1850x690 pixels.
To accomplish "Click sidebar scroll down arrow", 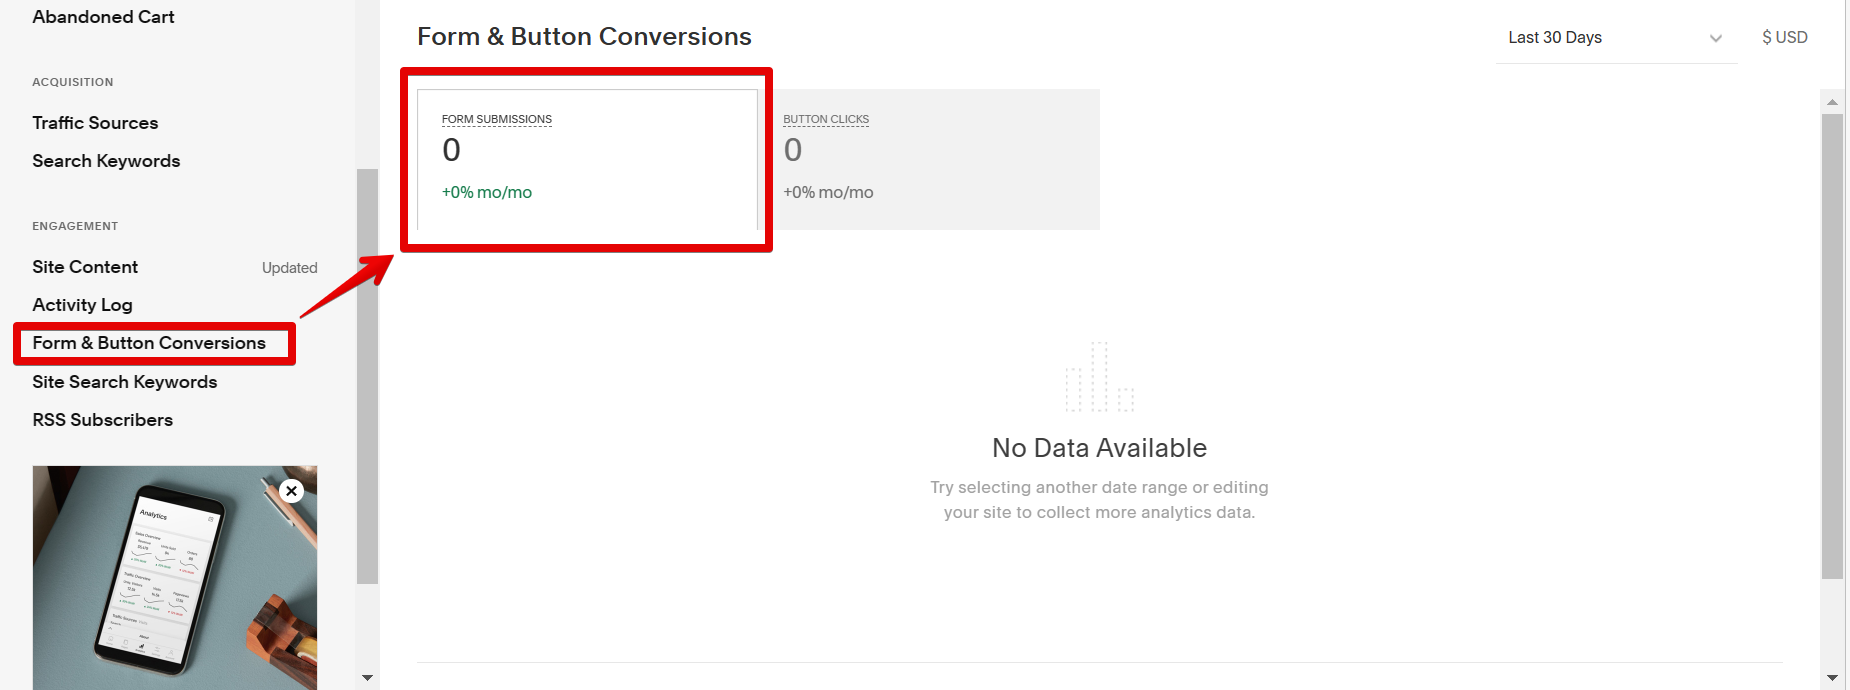I will (367, 678).
